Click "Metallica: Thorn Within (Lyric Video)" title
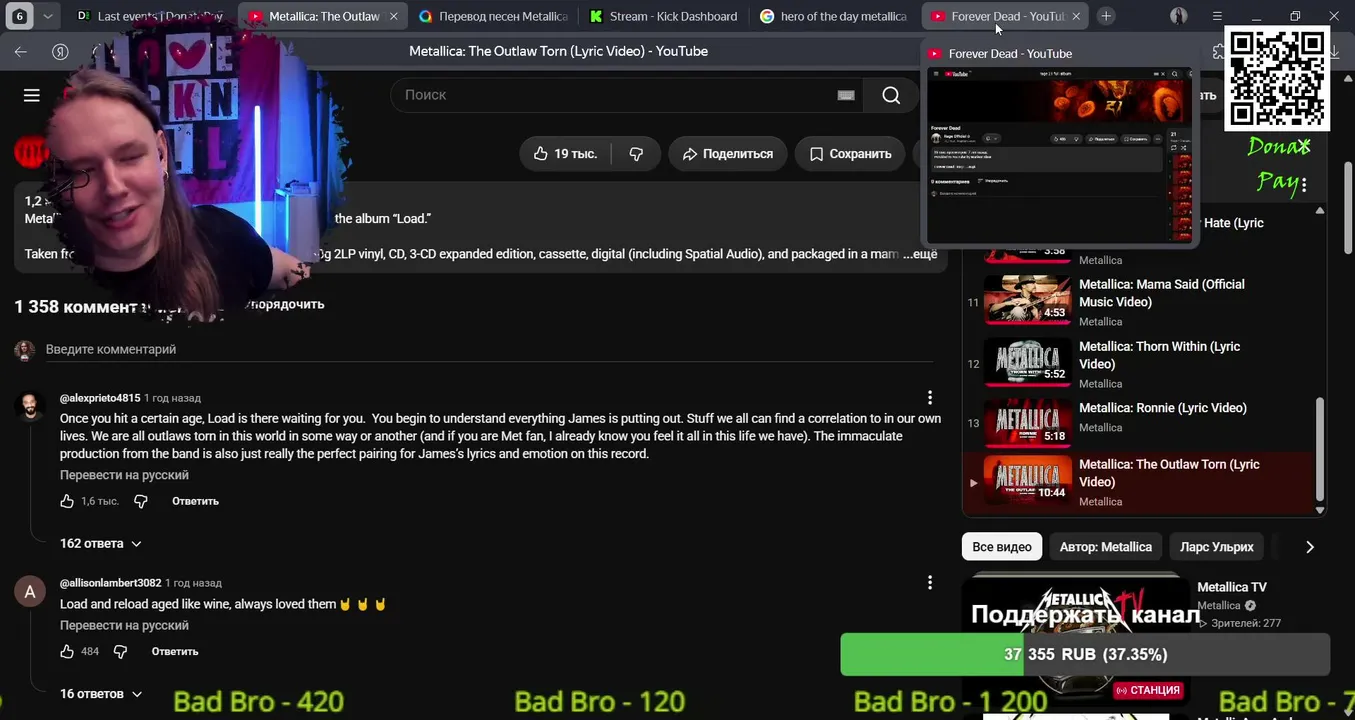 pyautogui.click(x=1160, y=355)
